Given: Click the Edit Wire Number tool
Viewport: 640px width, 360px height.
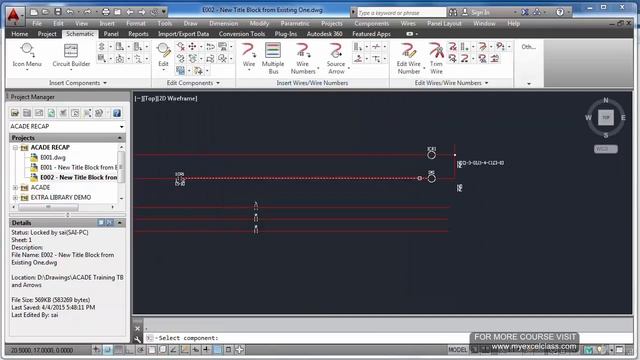Looking at the screenshot, I should [x=409, y=58].
